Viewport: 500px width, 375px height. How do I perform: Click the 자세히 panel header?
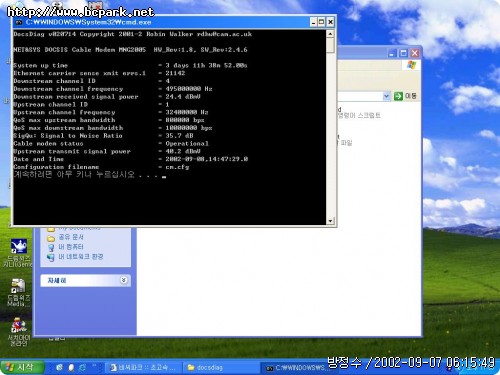pyautogui.click(x=86, y=280)
